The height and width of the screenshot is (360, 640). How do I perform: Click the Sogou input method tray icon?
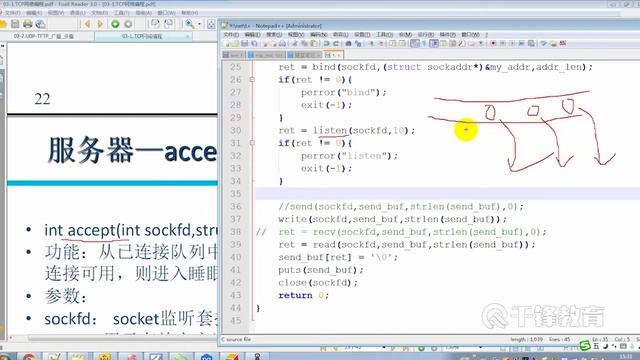click(x=585, y=346)
